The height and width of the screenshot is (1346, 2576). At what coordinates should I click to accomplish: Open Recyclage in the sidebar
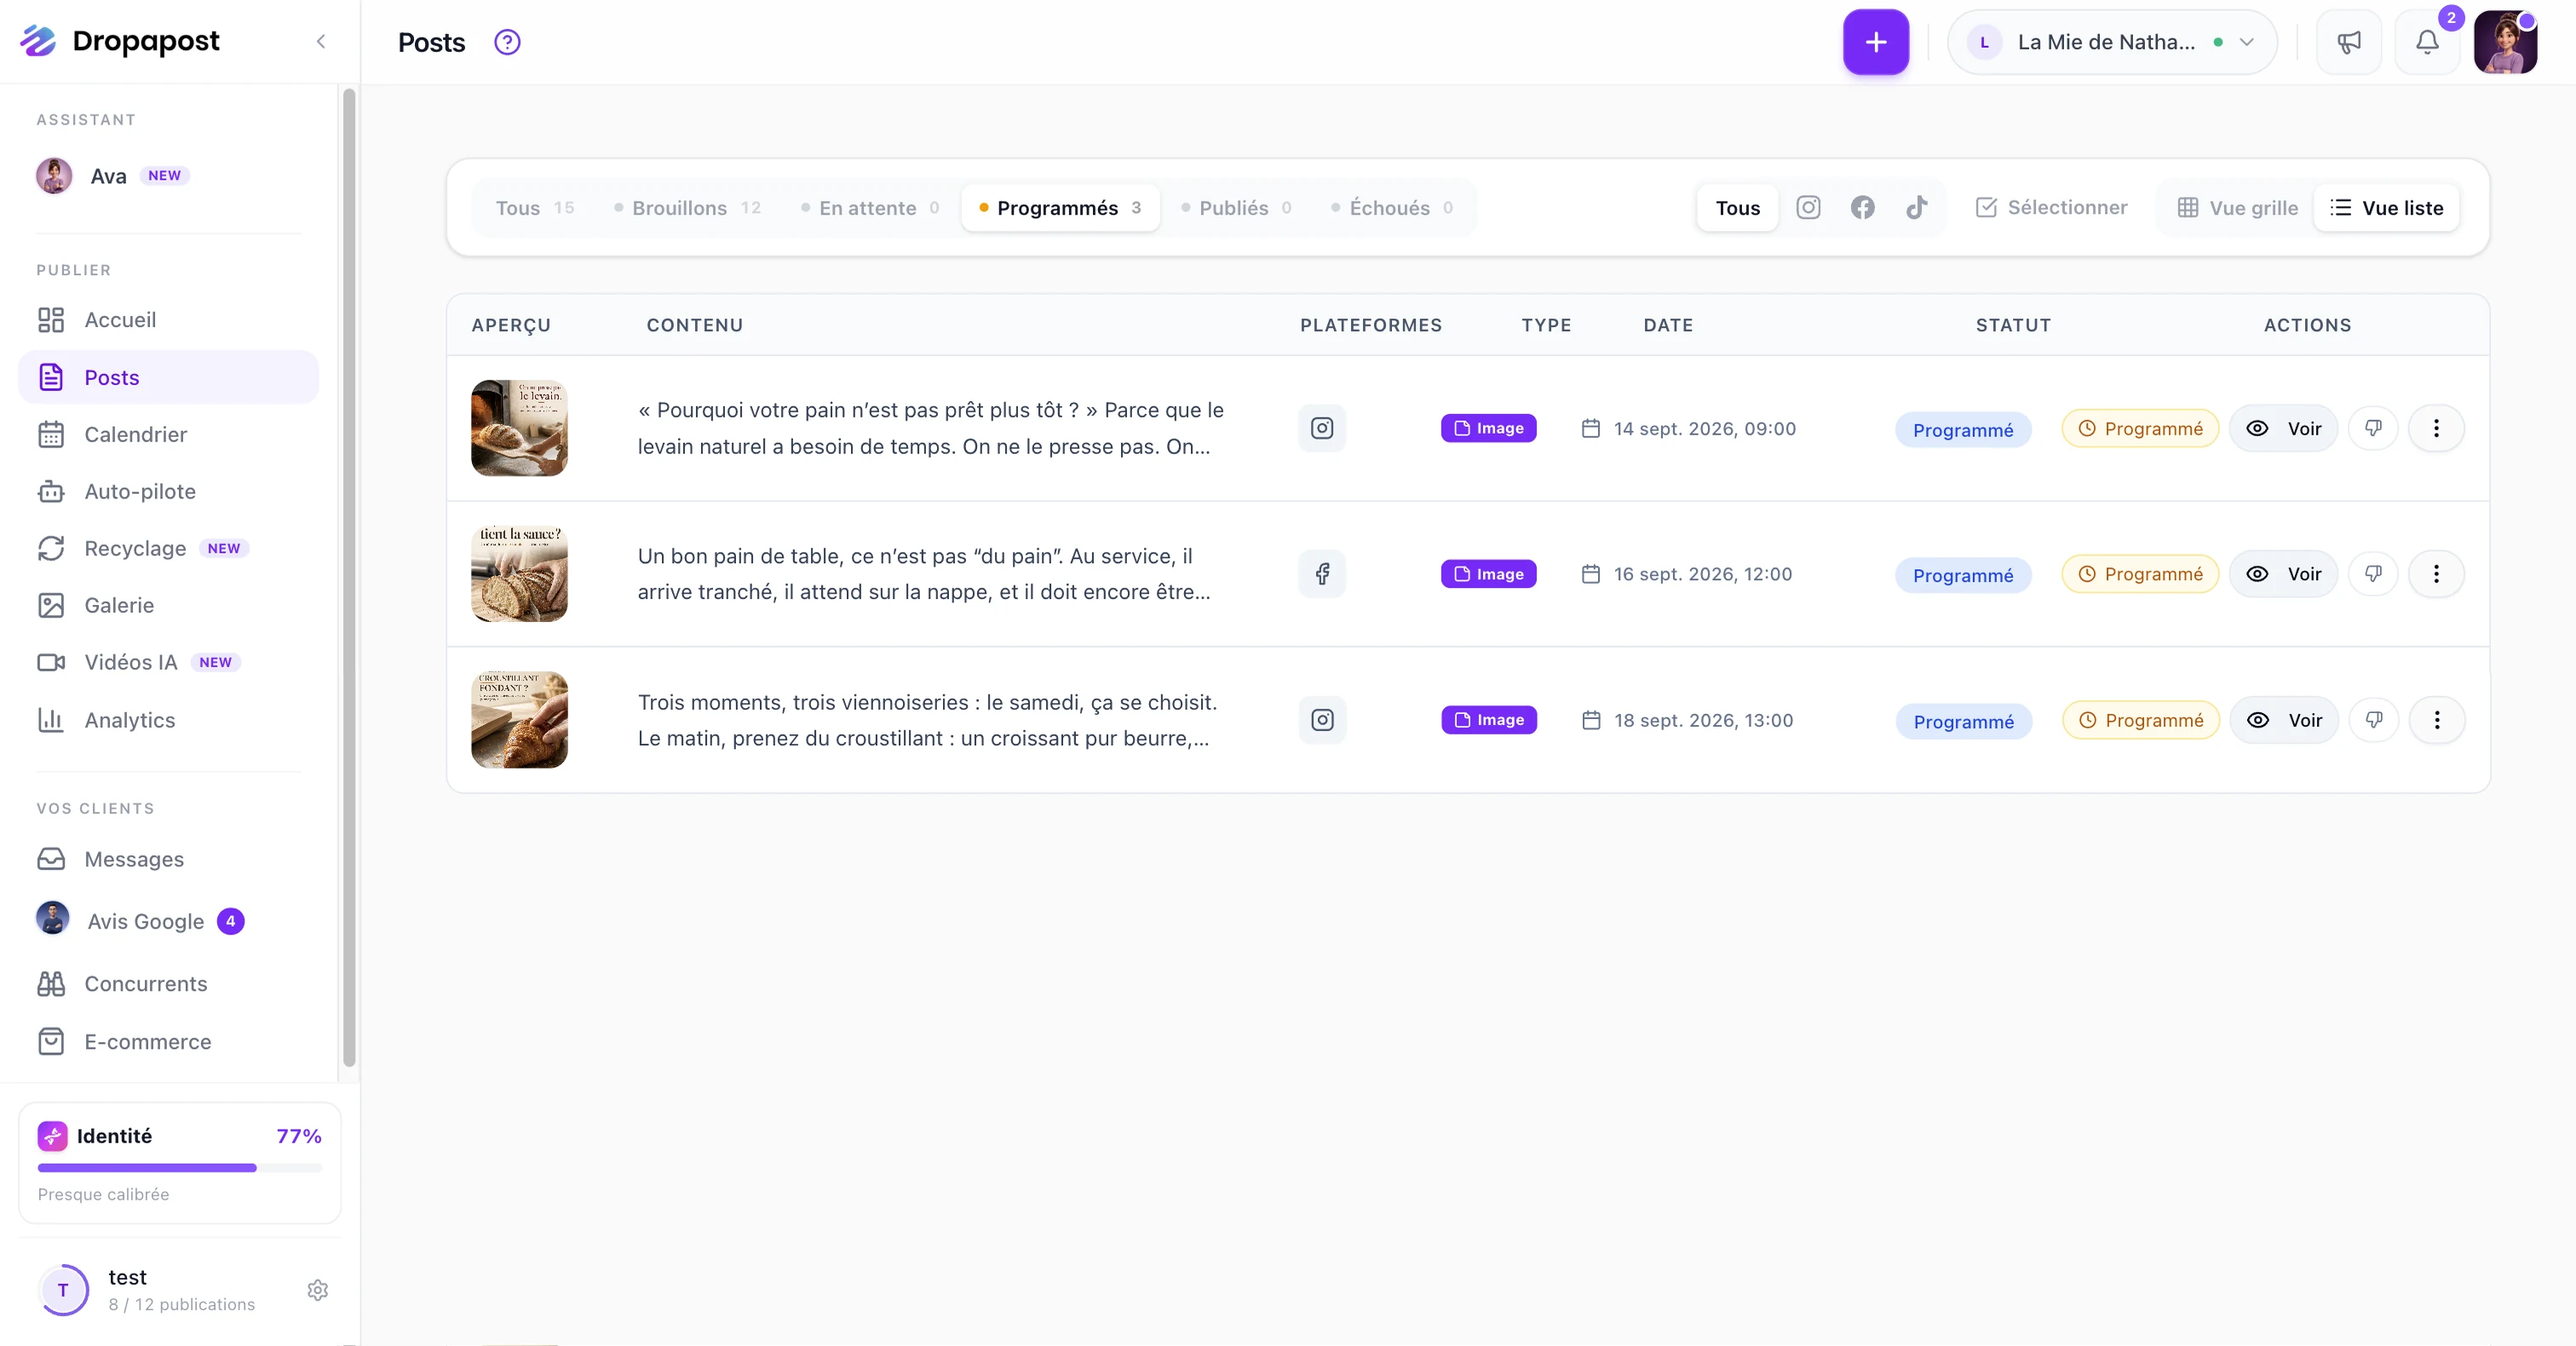pyautogui.click(x=168, y=548)
